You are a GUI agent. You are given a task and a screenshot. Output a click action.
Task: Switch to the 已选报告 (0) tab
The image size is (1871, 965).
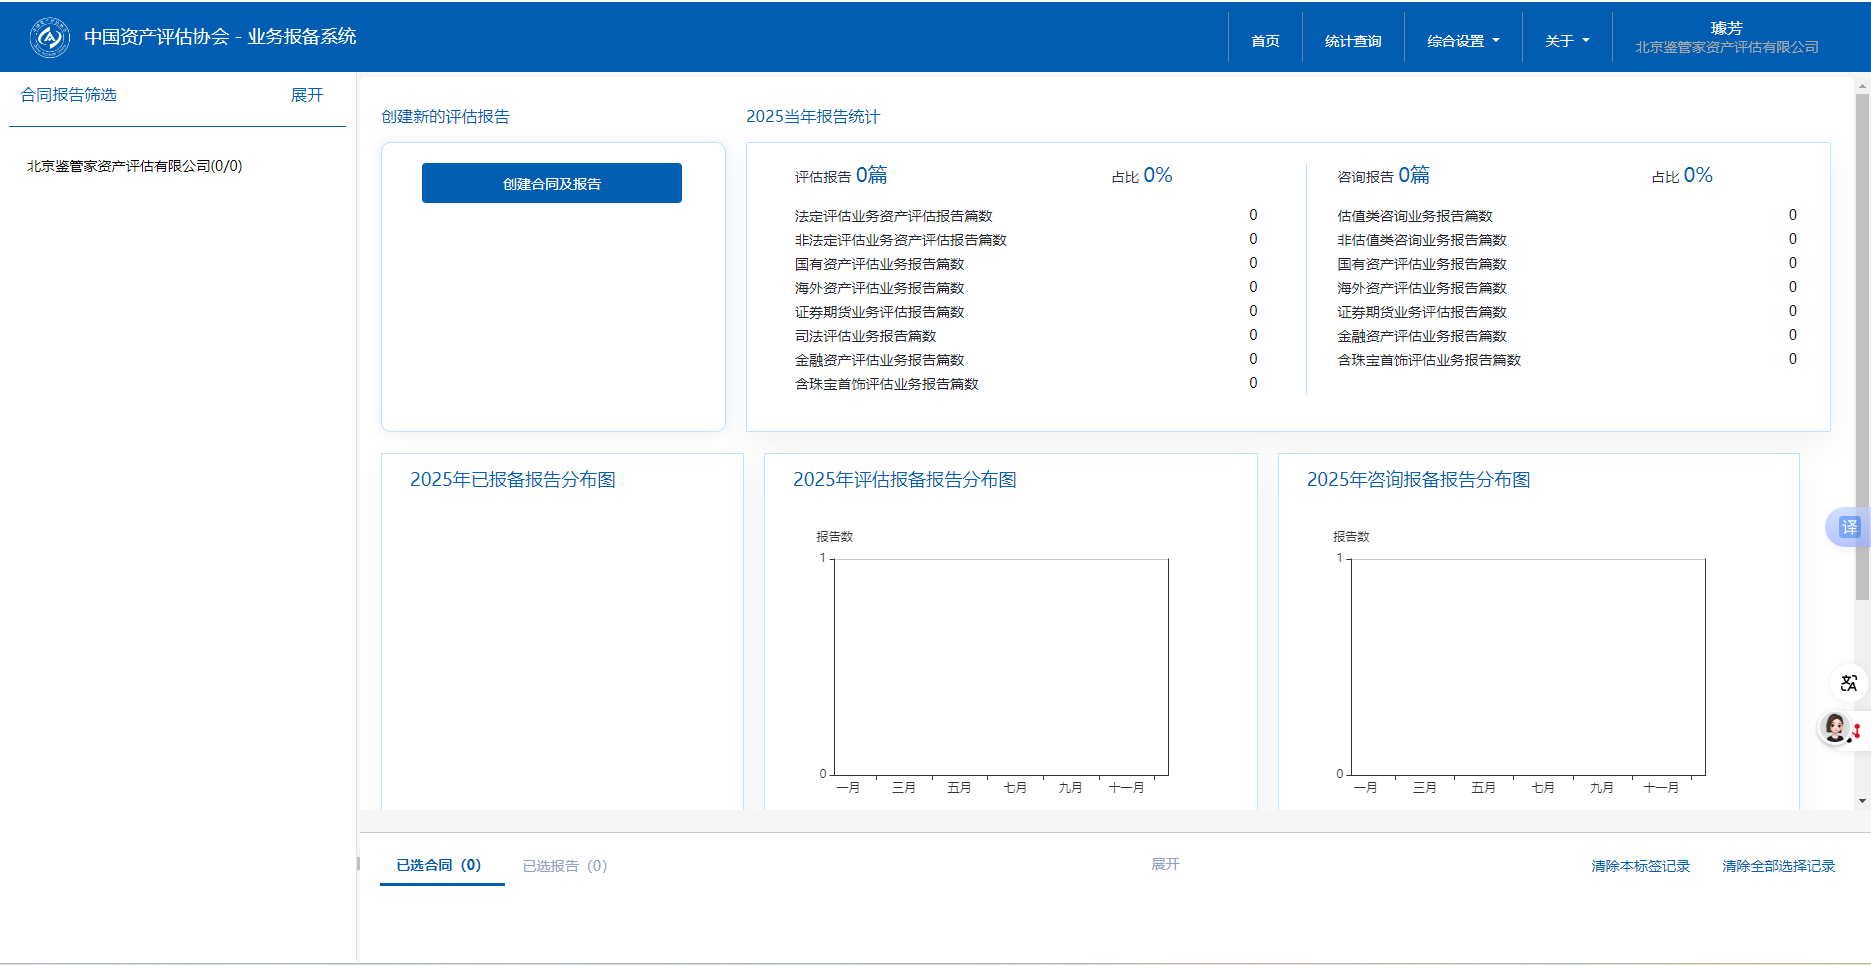coord(564,866)
